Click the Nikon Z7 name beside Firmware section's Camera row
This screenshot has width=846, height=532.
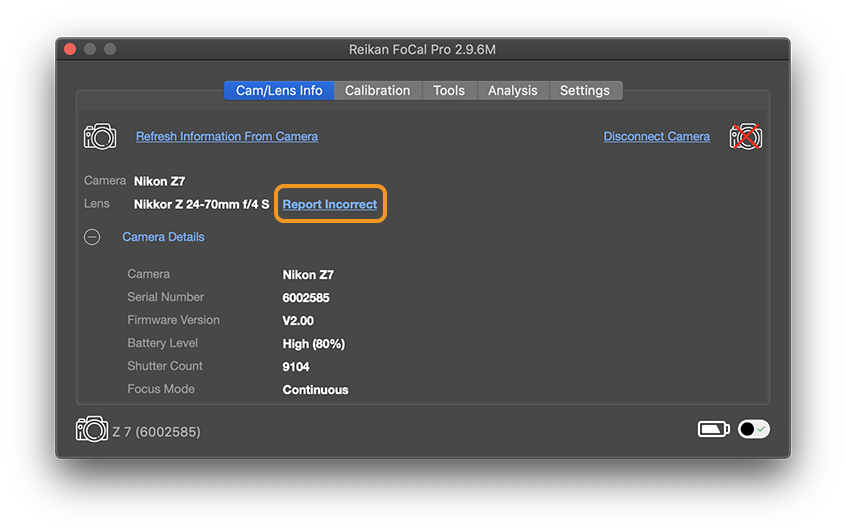pos(308,275)
